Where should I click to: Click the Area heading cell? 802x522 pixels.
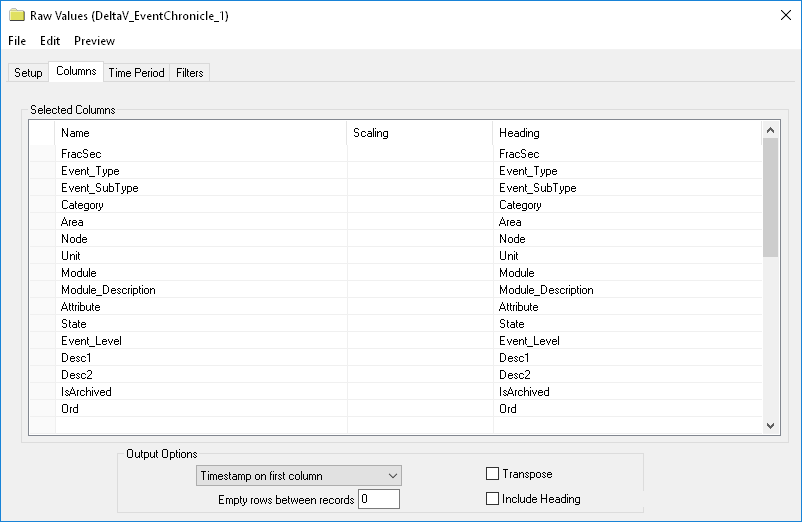coord(628,221)
